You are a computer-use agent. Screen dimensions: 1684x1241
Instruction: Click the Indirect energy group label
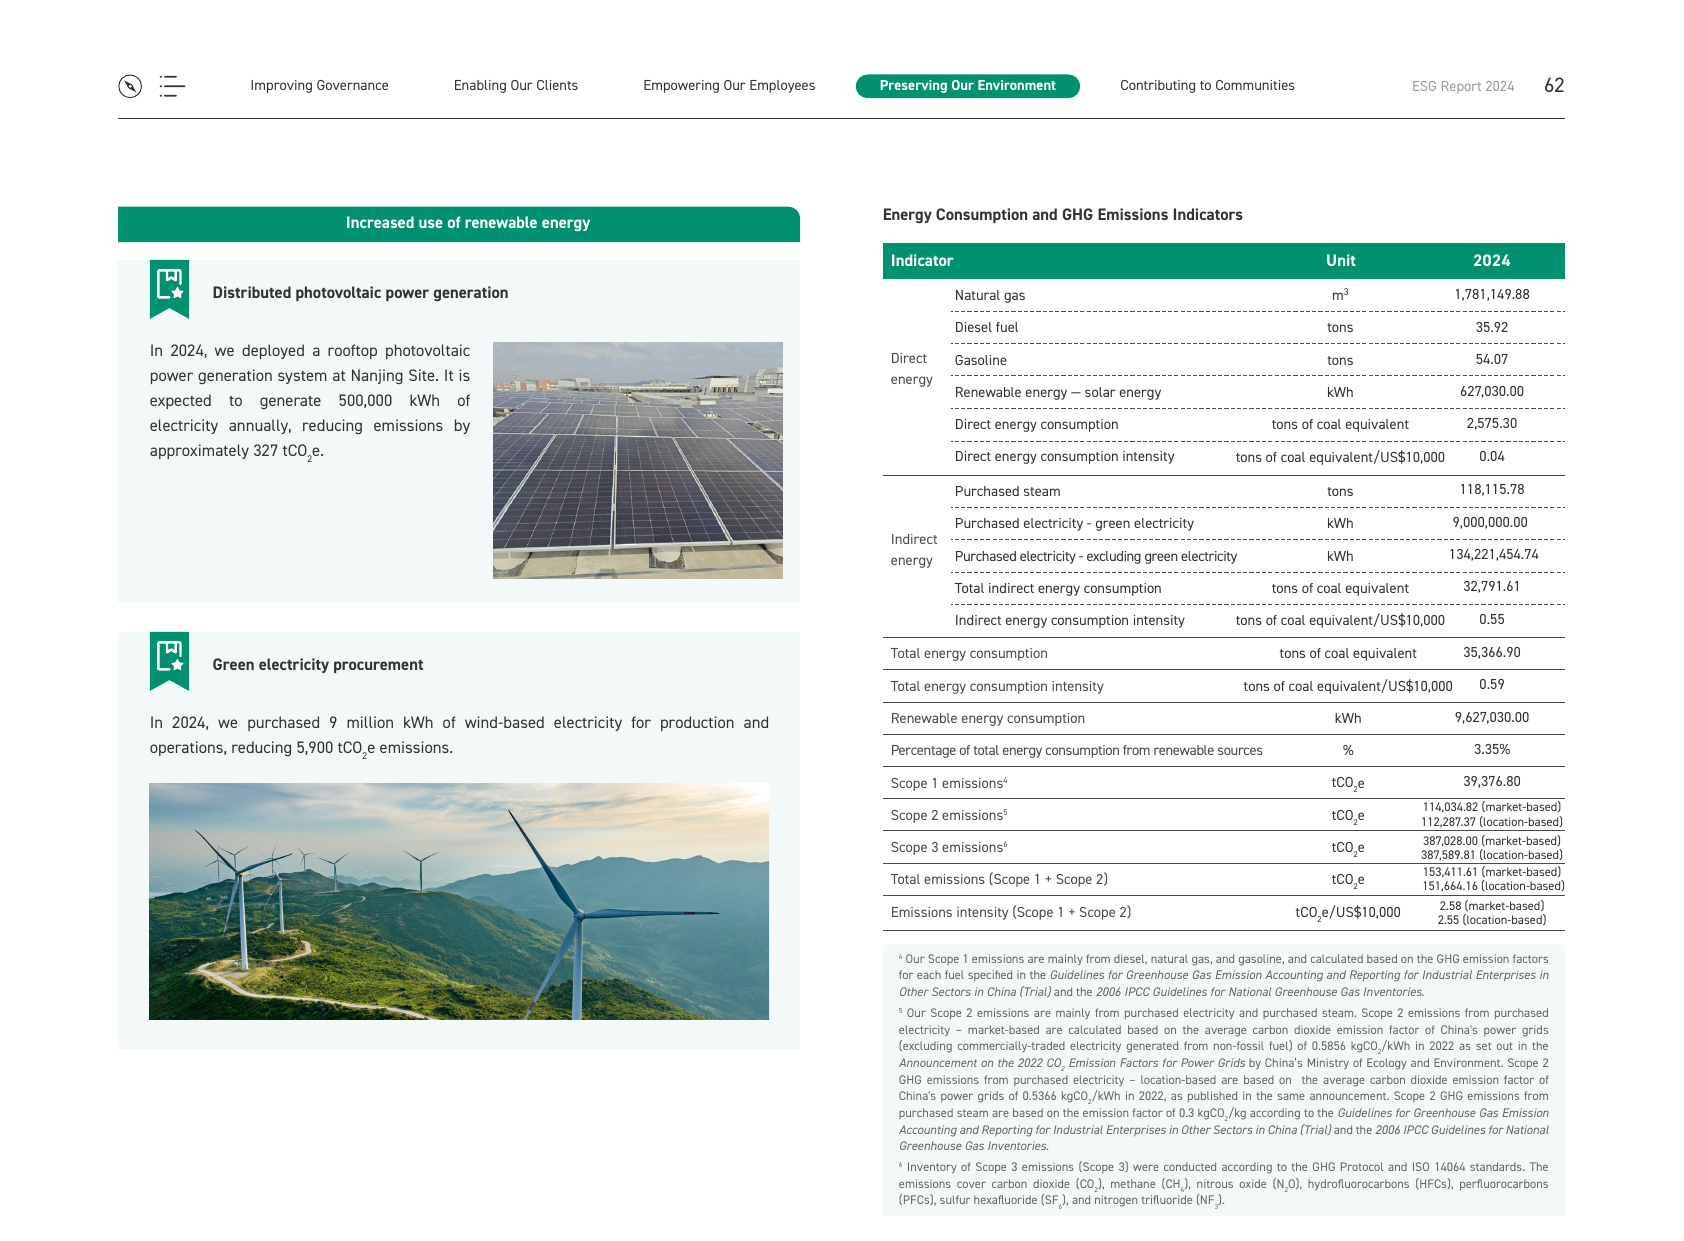click(x=914, y=550)
